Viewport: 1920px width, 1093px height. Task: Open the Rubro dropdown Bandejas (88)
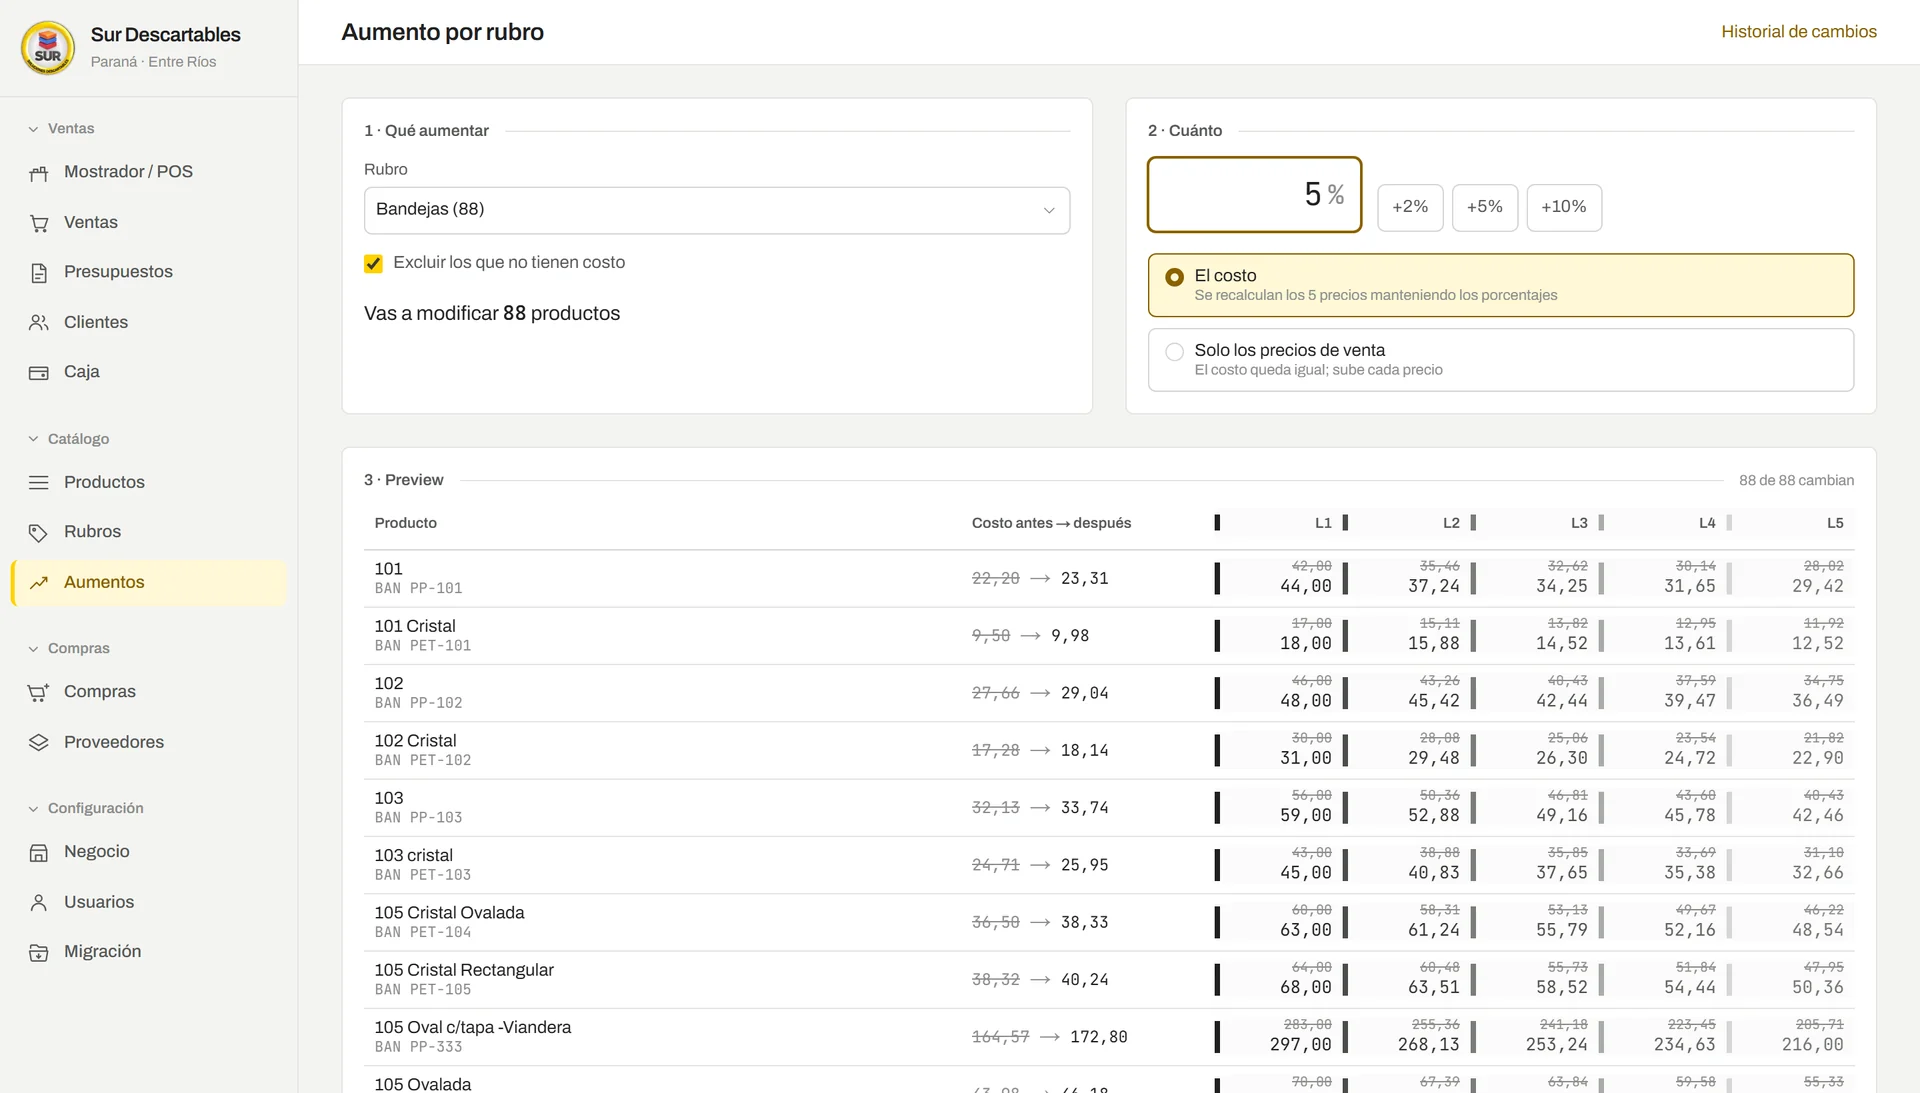pyautogui.click(x=717, y=210)
